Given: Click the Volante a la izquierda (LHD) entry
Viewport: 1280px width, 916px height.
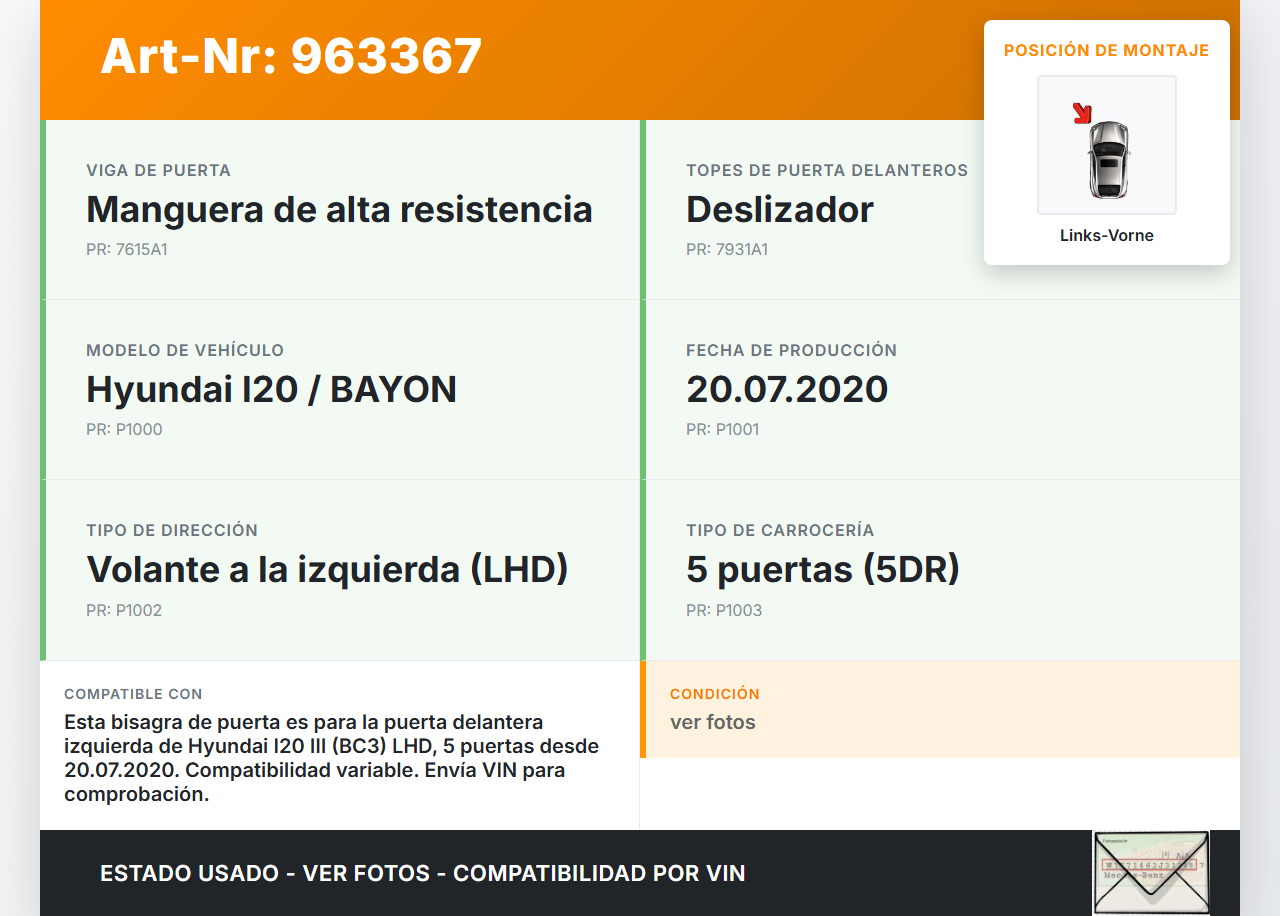Looking at the screenshot, I should (x=327, y=570).
